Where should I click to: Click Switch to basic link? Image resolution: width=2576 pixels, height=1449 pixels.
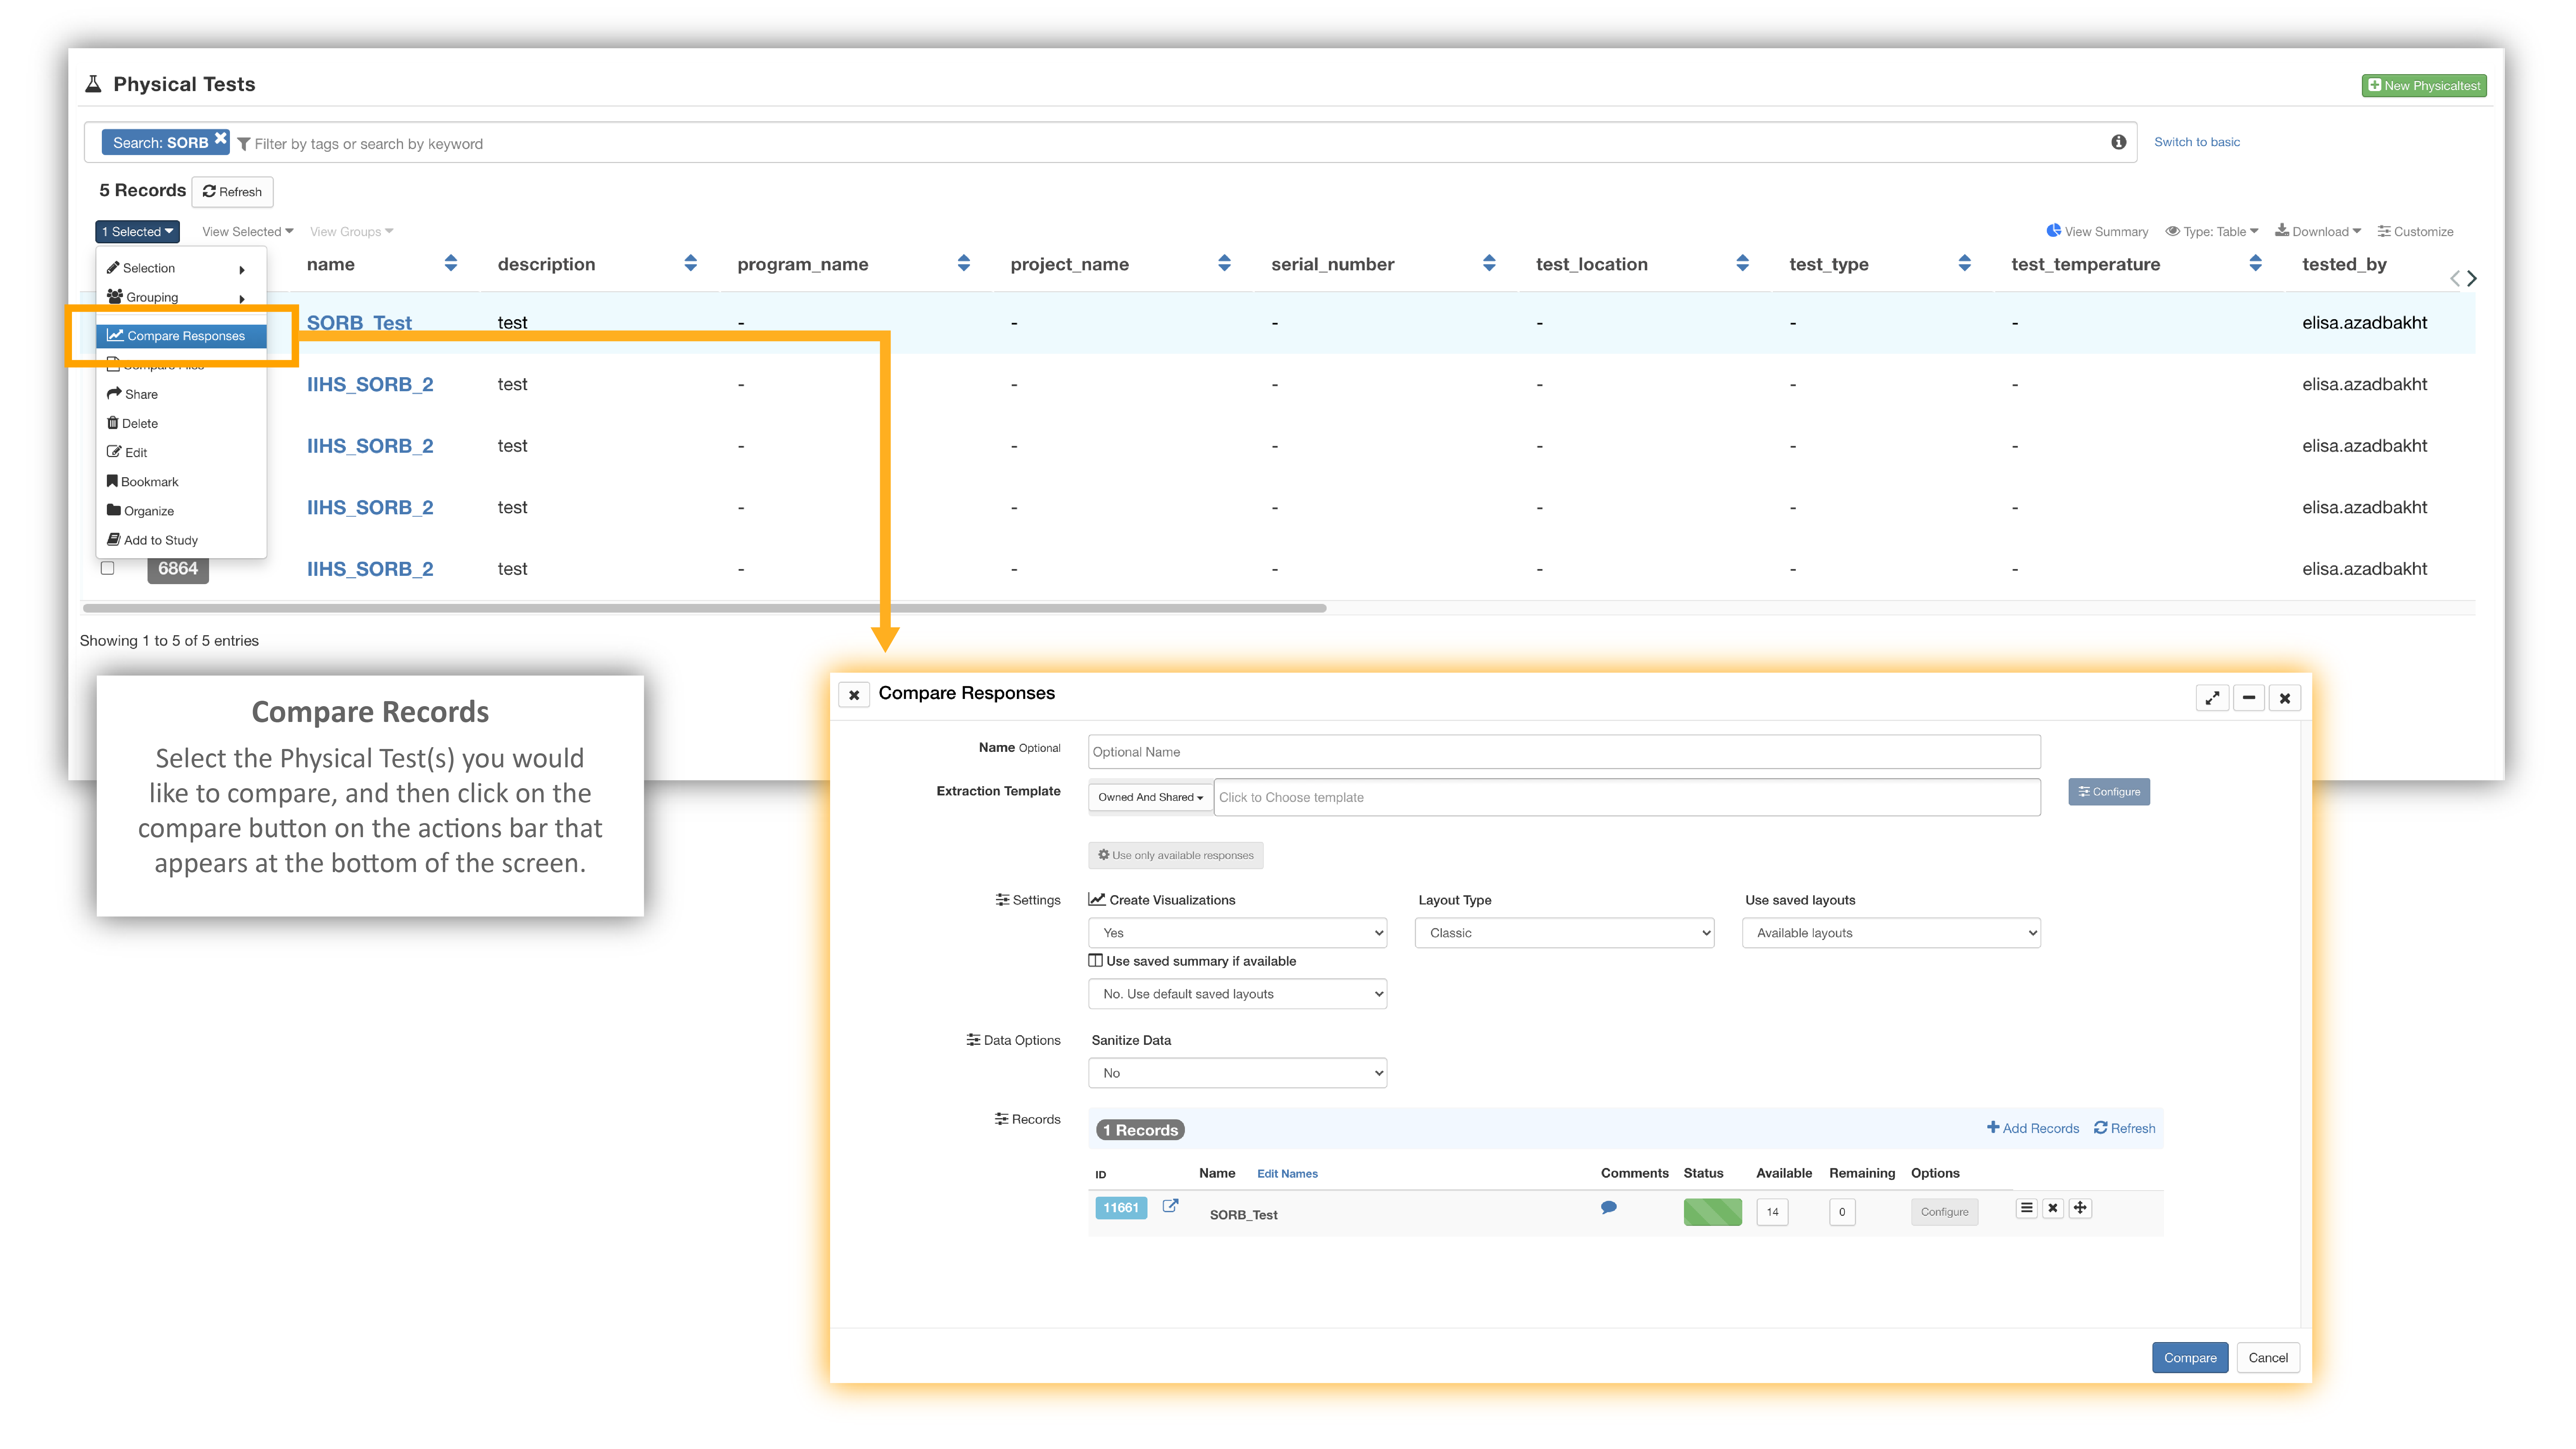2197,142
